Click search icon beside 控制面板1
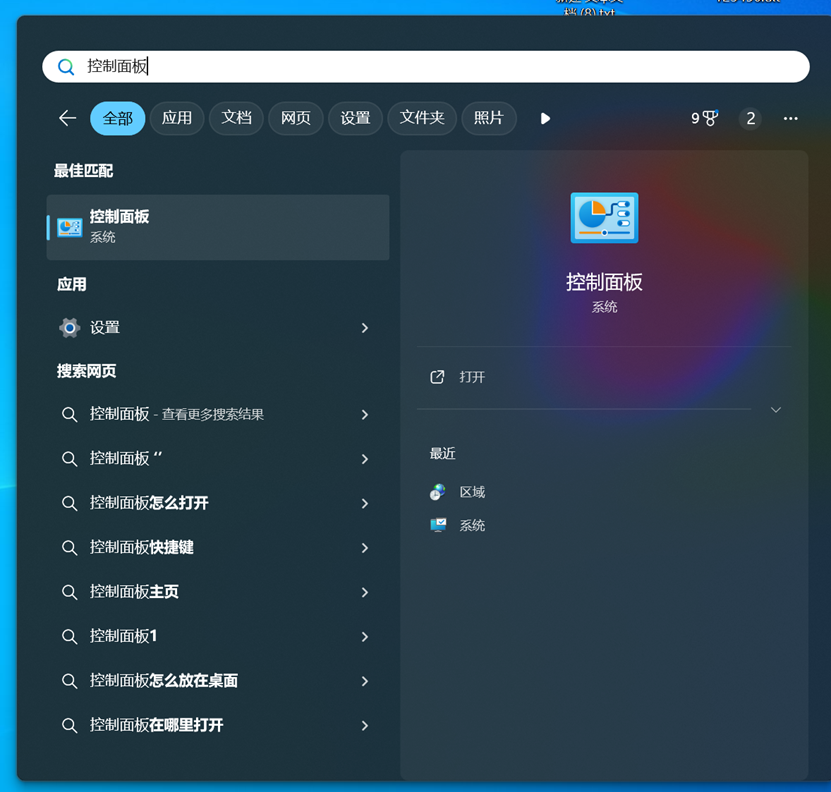This screenshot has width=831, height=792. point(69,636)
